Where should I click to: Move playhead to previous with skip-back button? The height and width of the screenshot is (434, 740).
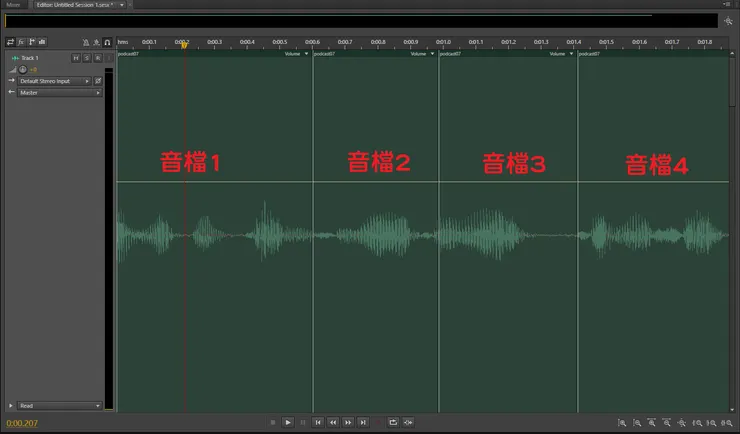pyautogui.click(x=318, y=423)
